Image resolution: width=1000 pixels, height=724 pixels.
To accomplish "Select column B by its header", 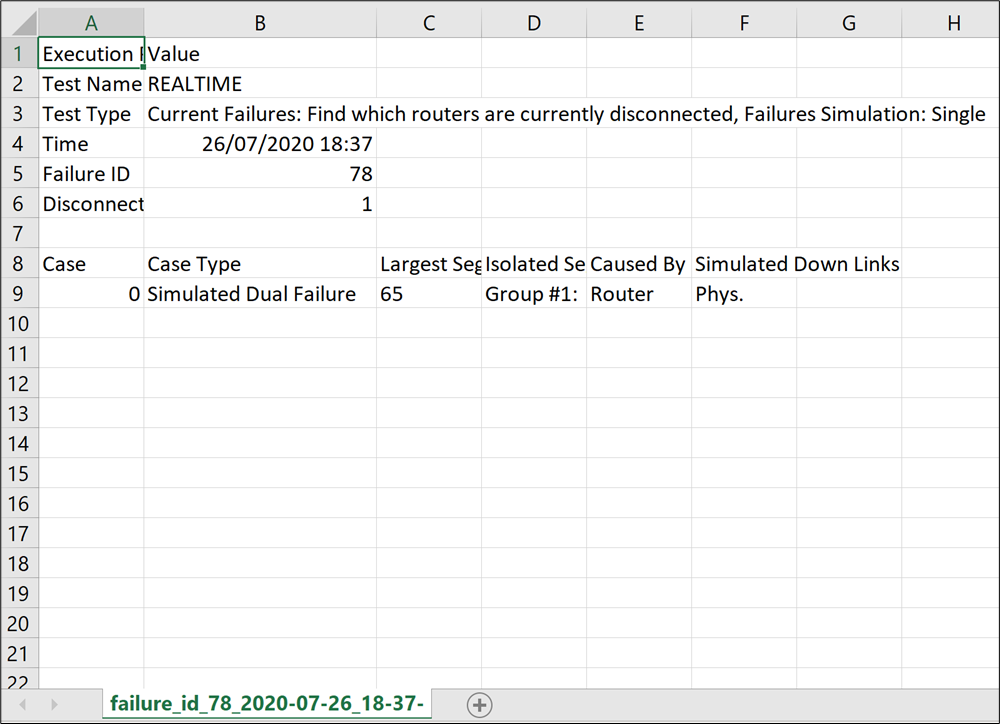I will click(259, 22).
